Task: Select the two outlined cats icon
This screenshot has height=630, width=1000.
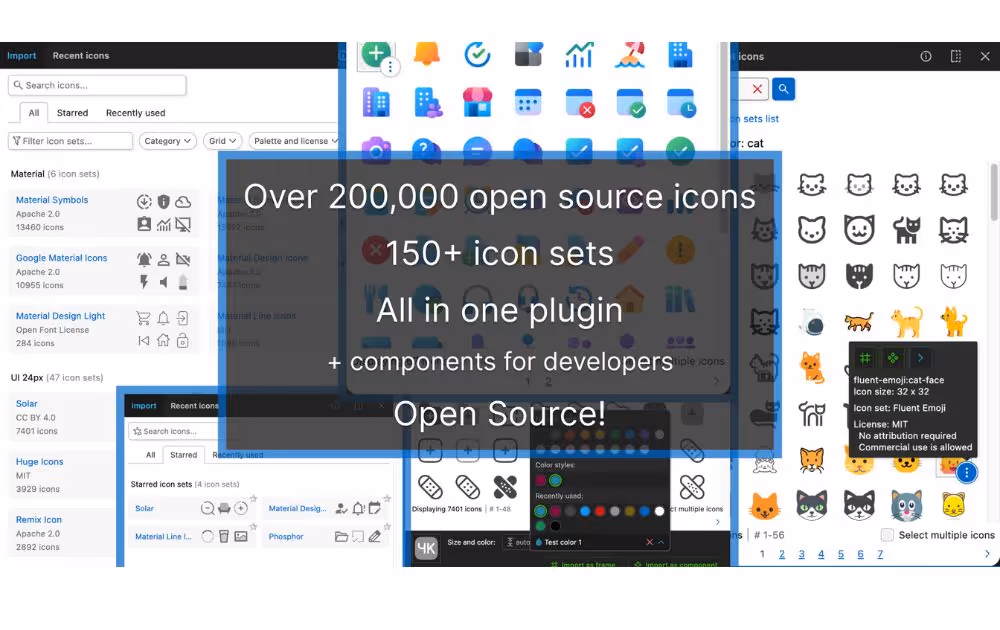Action: pos(812,414)
